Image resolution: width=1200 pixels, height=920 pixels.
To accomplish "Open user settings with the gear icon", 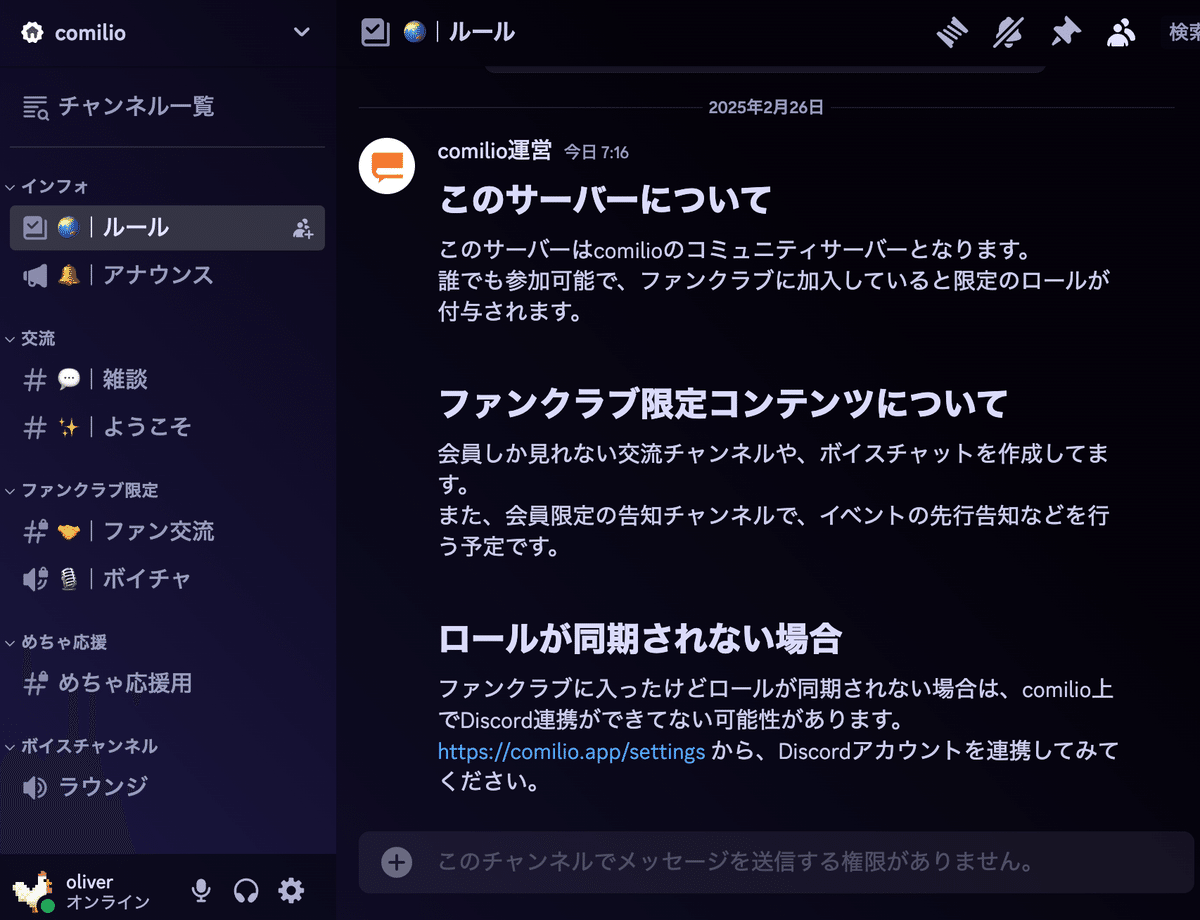I will pyautogui.click(x=291, y=890).
